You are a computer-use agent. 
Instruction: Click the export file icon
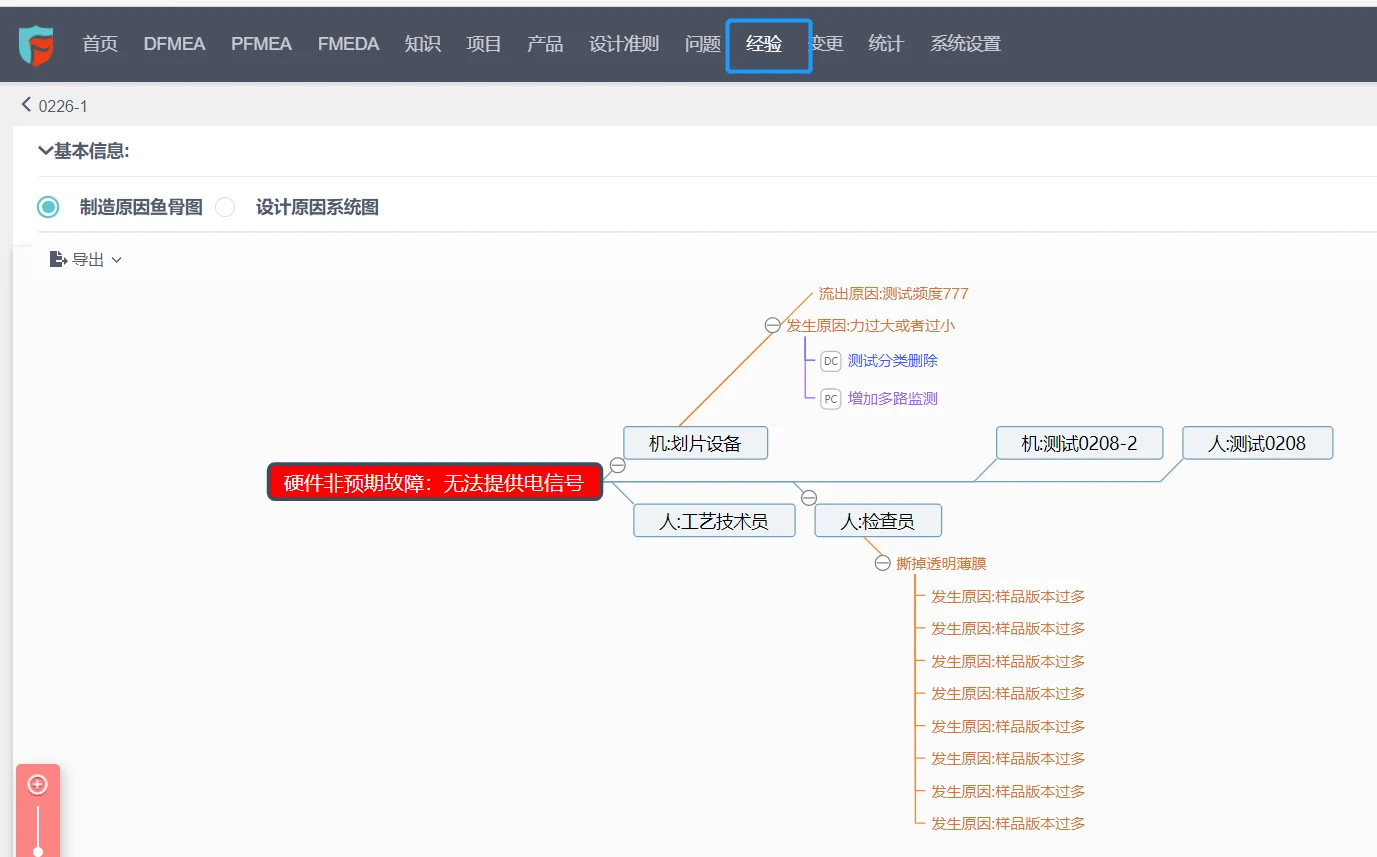click(59, 259)
